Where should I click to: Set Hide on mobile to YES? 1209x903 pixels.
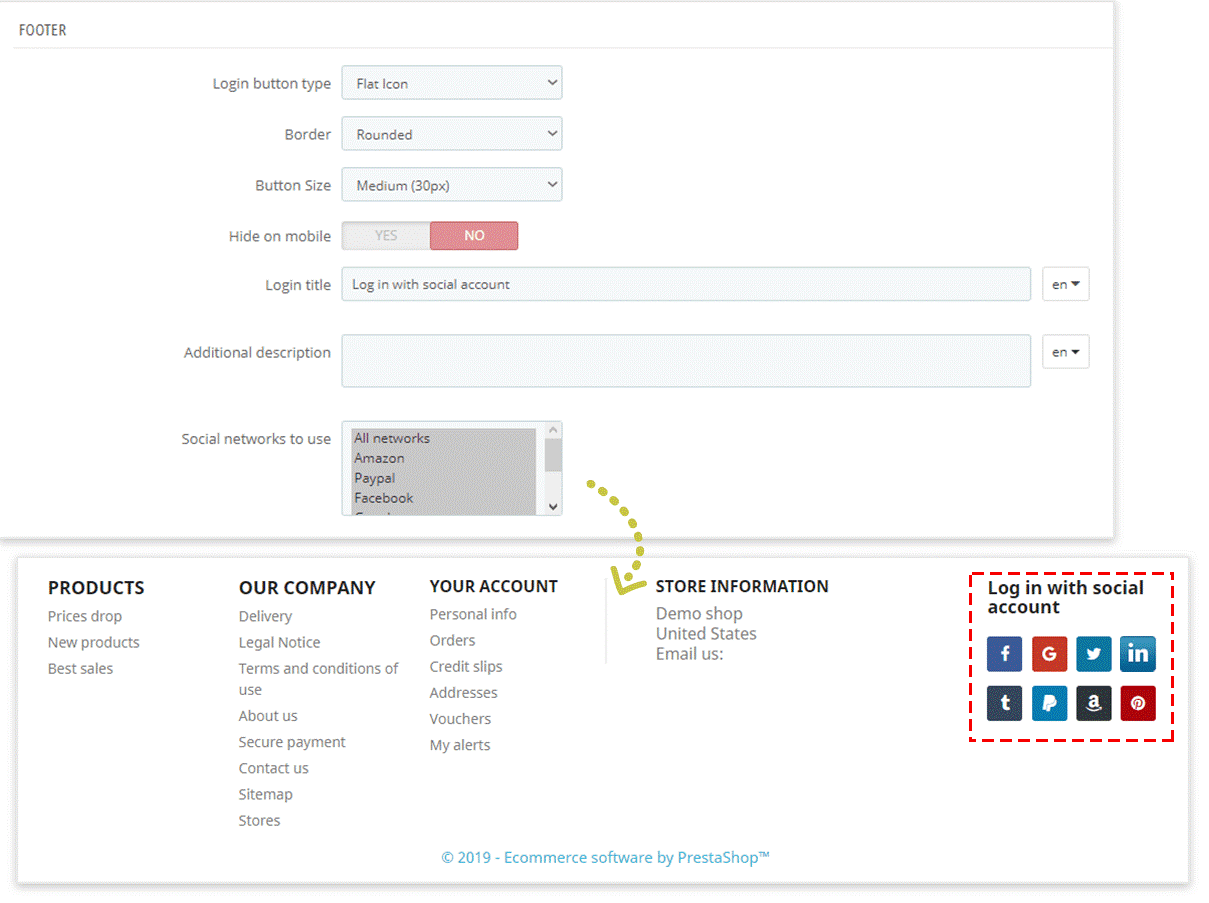[386, 236]
